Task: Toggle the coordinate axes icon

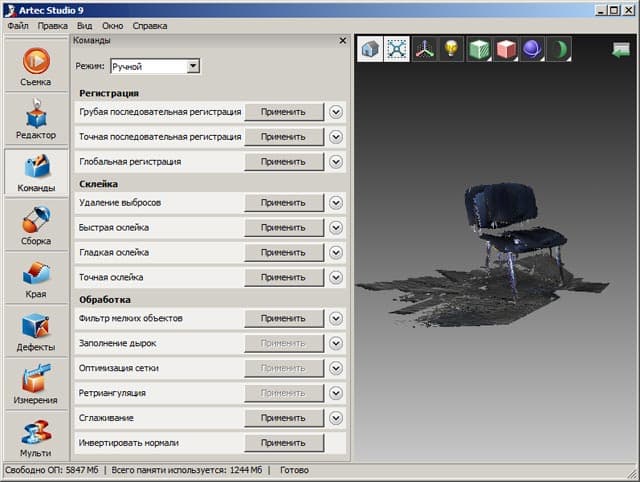Action: 424,49
